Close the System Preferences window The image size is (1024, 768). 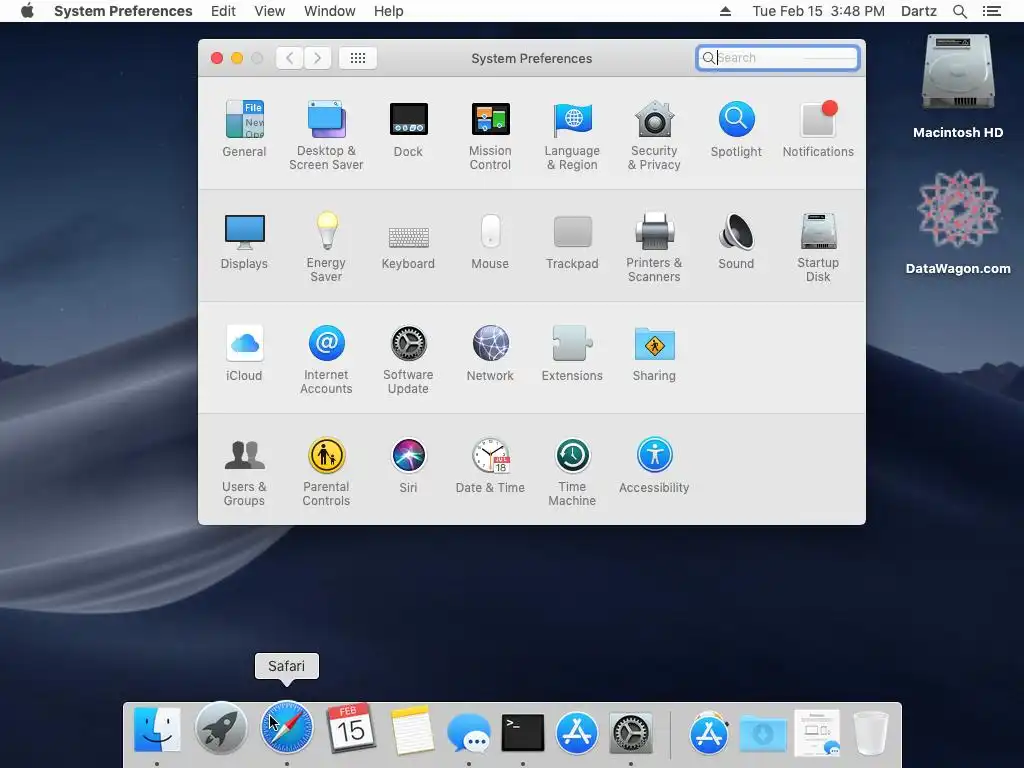pyautogui.click(x=217, y=58)
